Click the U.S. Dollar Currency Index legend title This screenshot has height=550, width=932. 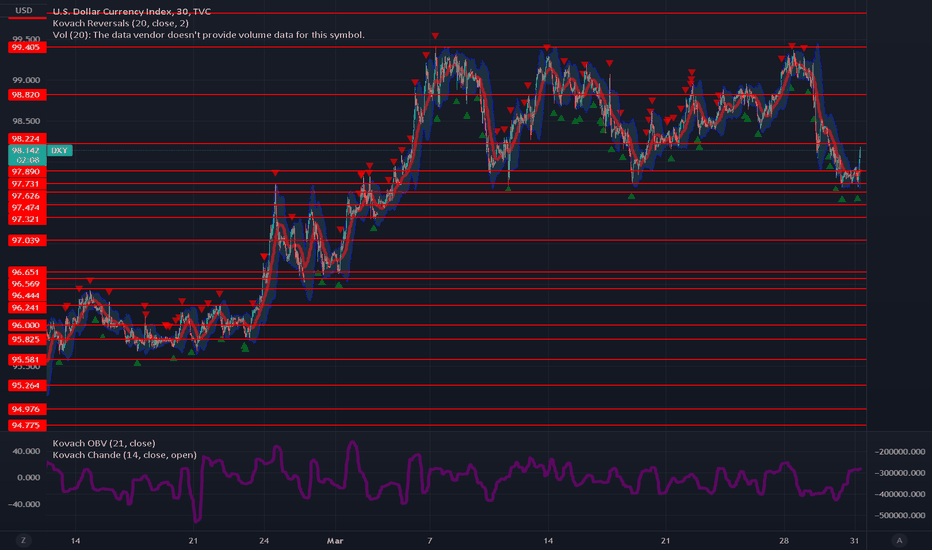[x=131, y=11]
